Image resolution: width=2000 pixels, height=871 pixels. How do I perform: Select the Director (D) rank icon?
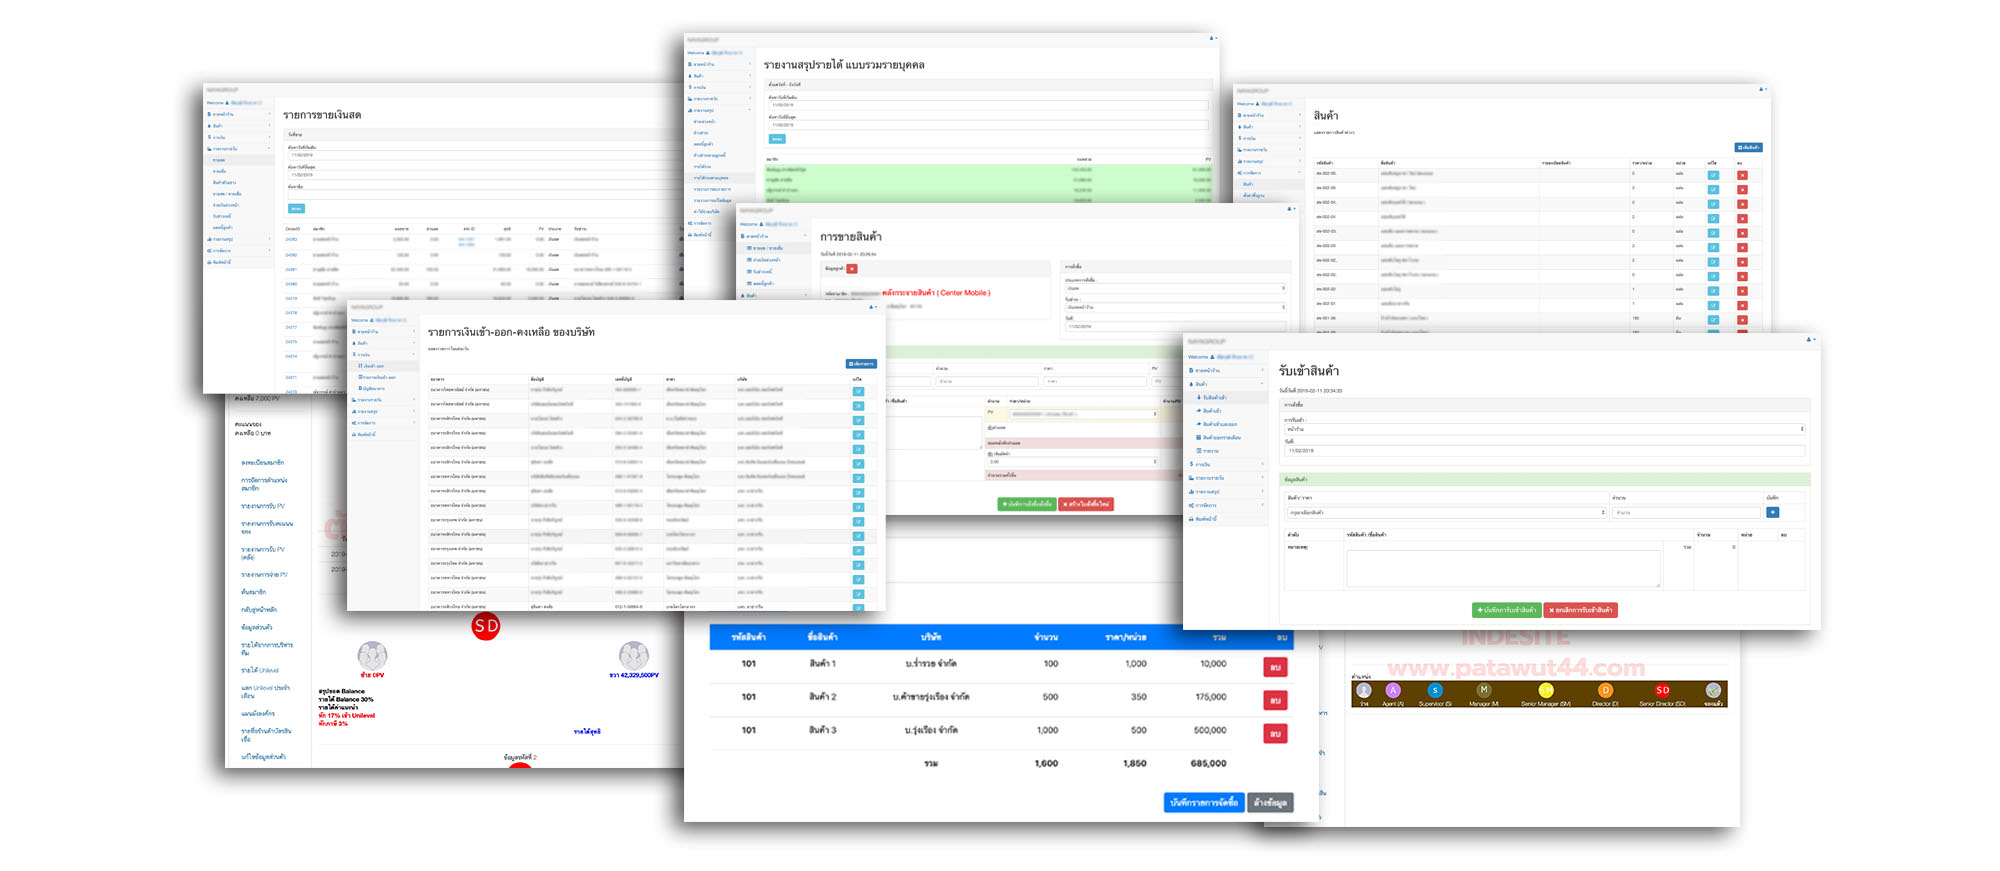point(1605,690)
